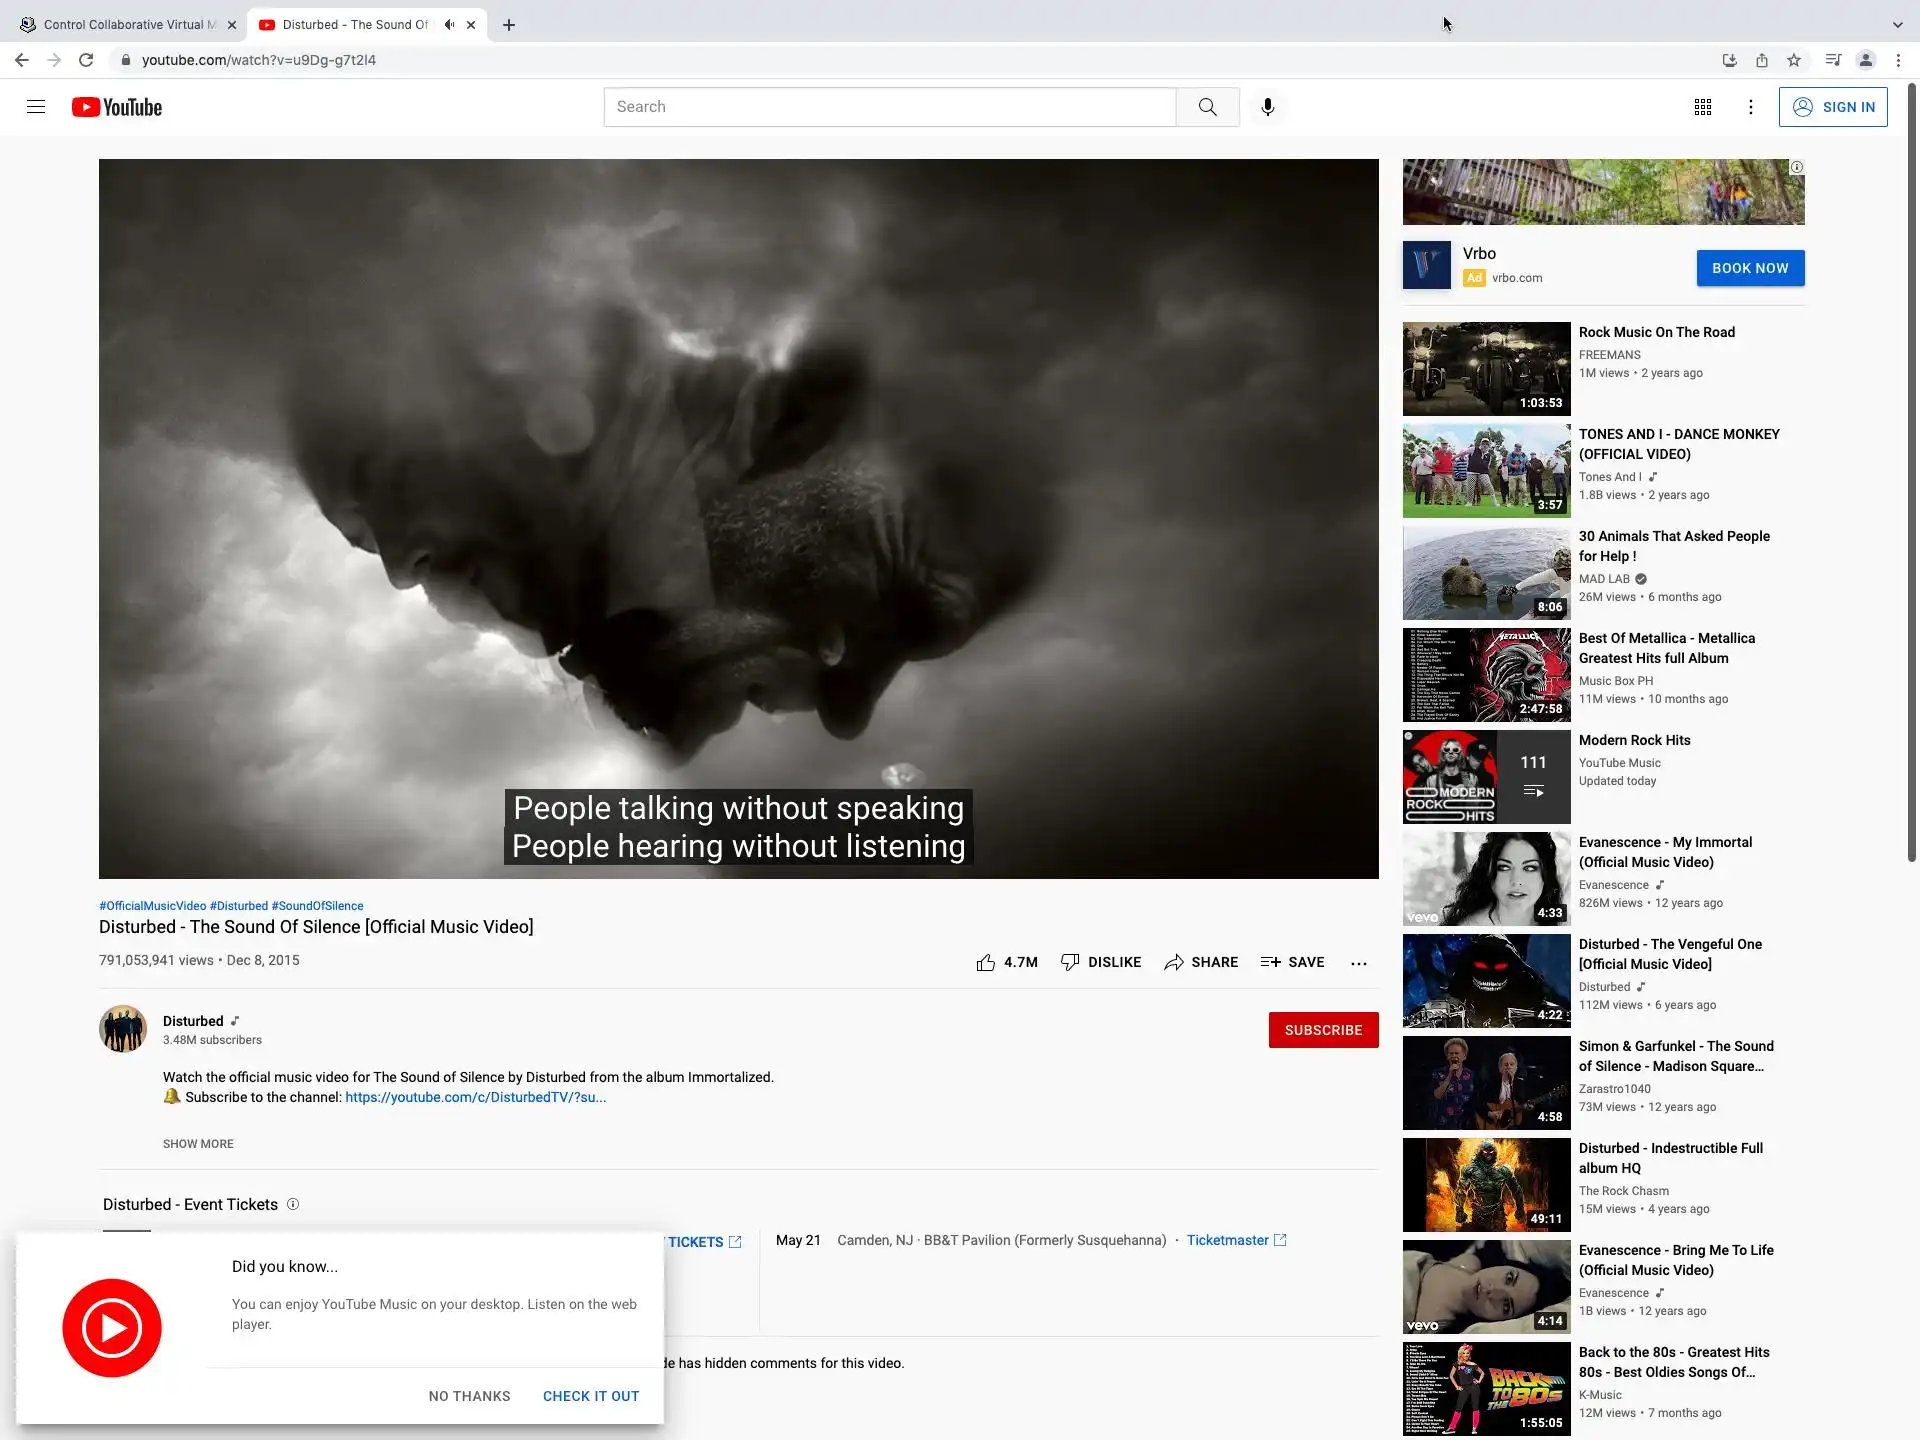
Task: Click the voice search microphone icon
Action: click(x=1267, y=107)
